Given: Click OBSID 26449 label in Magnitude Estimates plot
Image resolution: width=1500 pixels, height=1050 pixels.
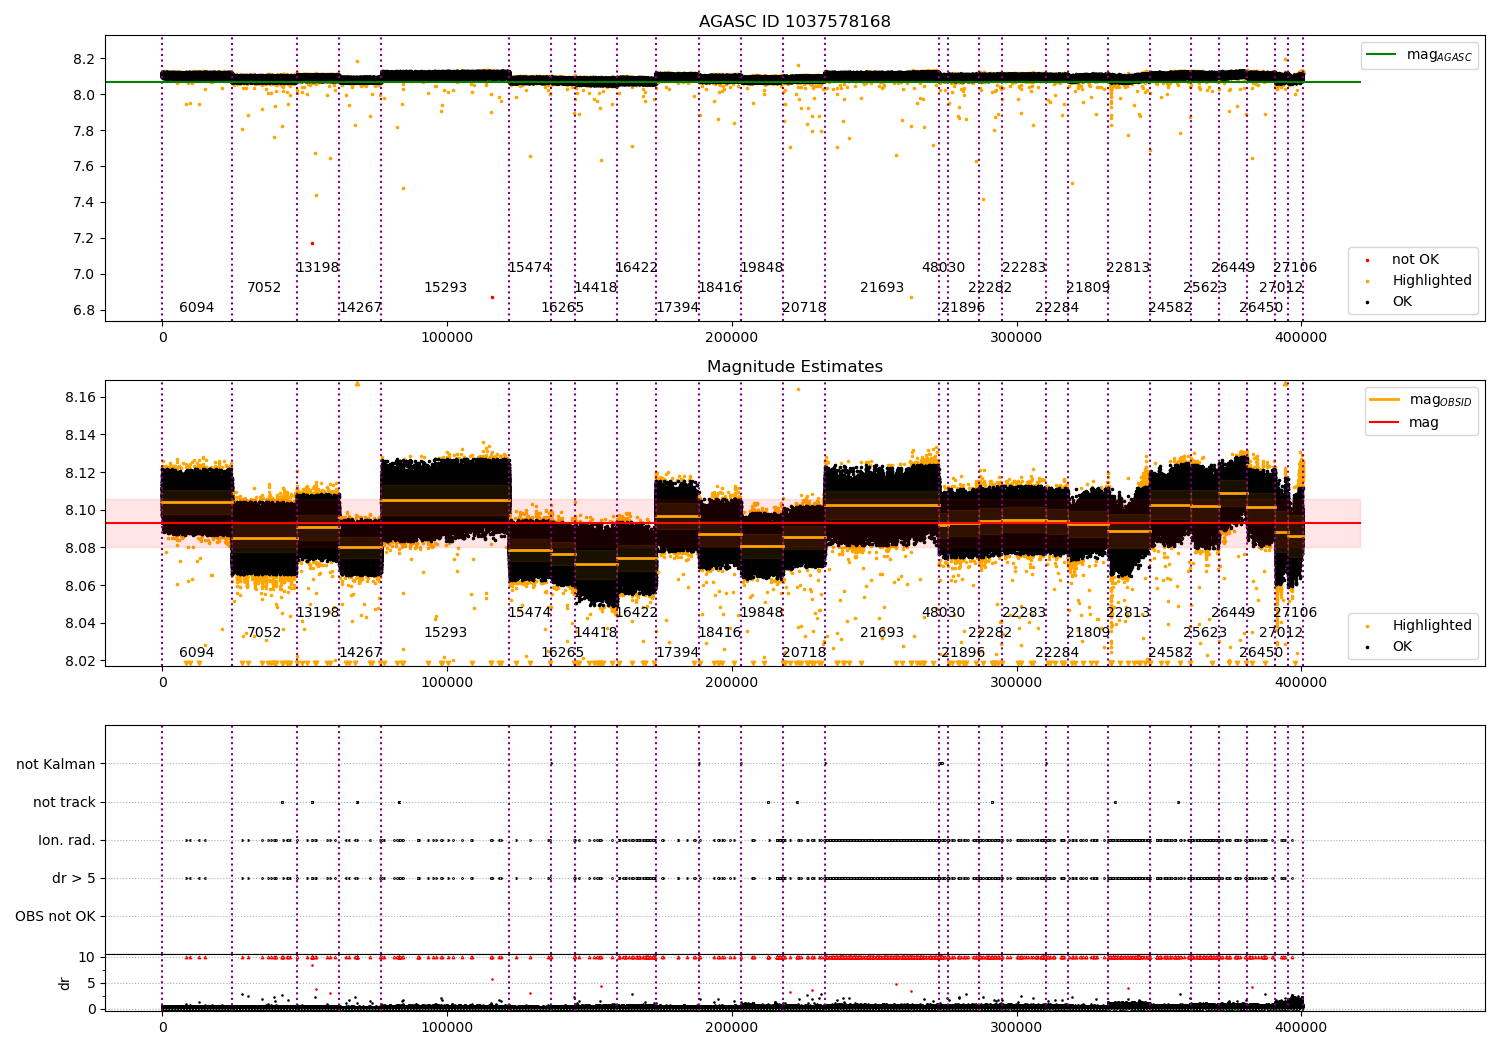Looking at the screenshot, I should pos(1233,613).
